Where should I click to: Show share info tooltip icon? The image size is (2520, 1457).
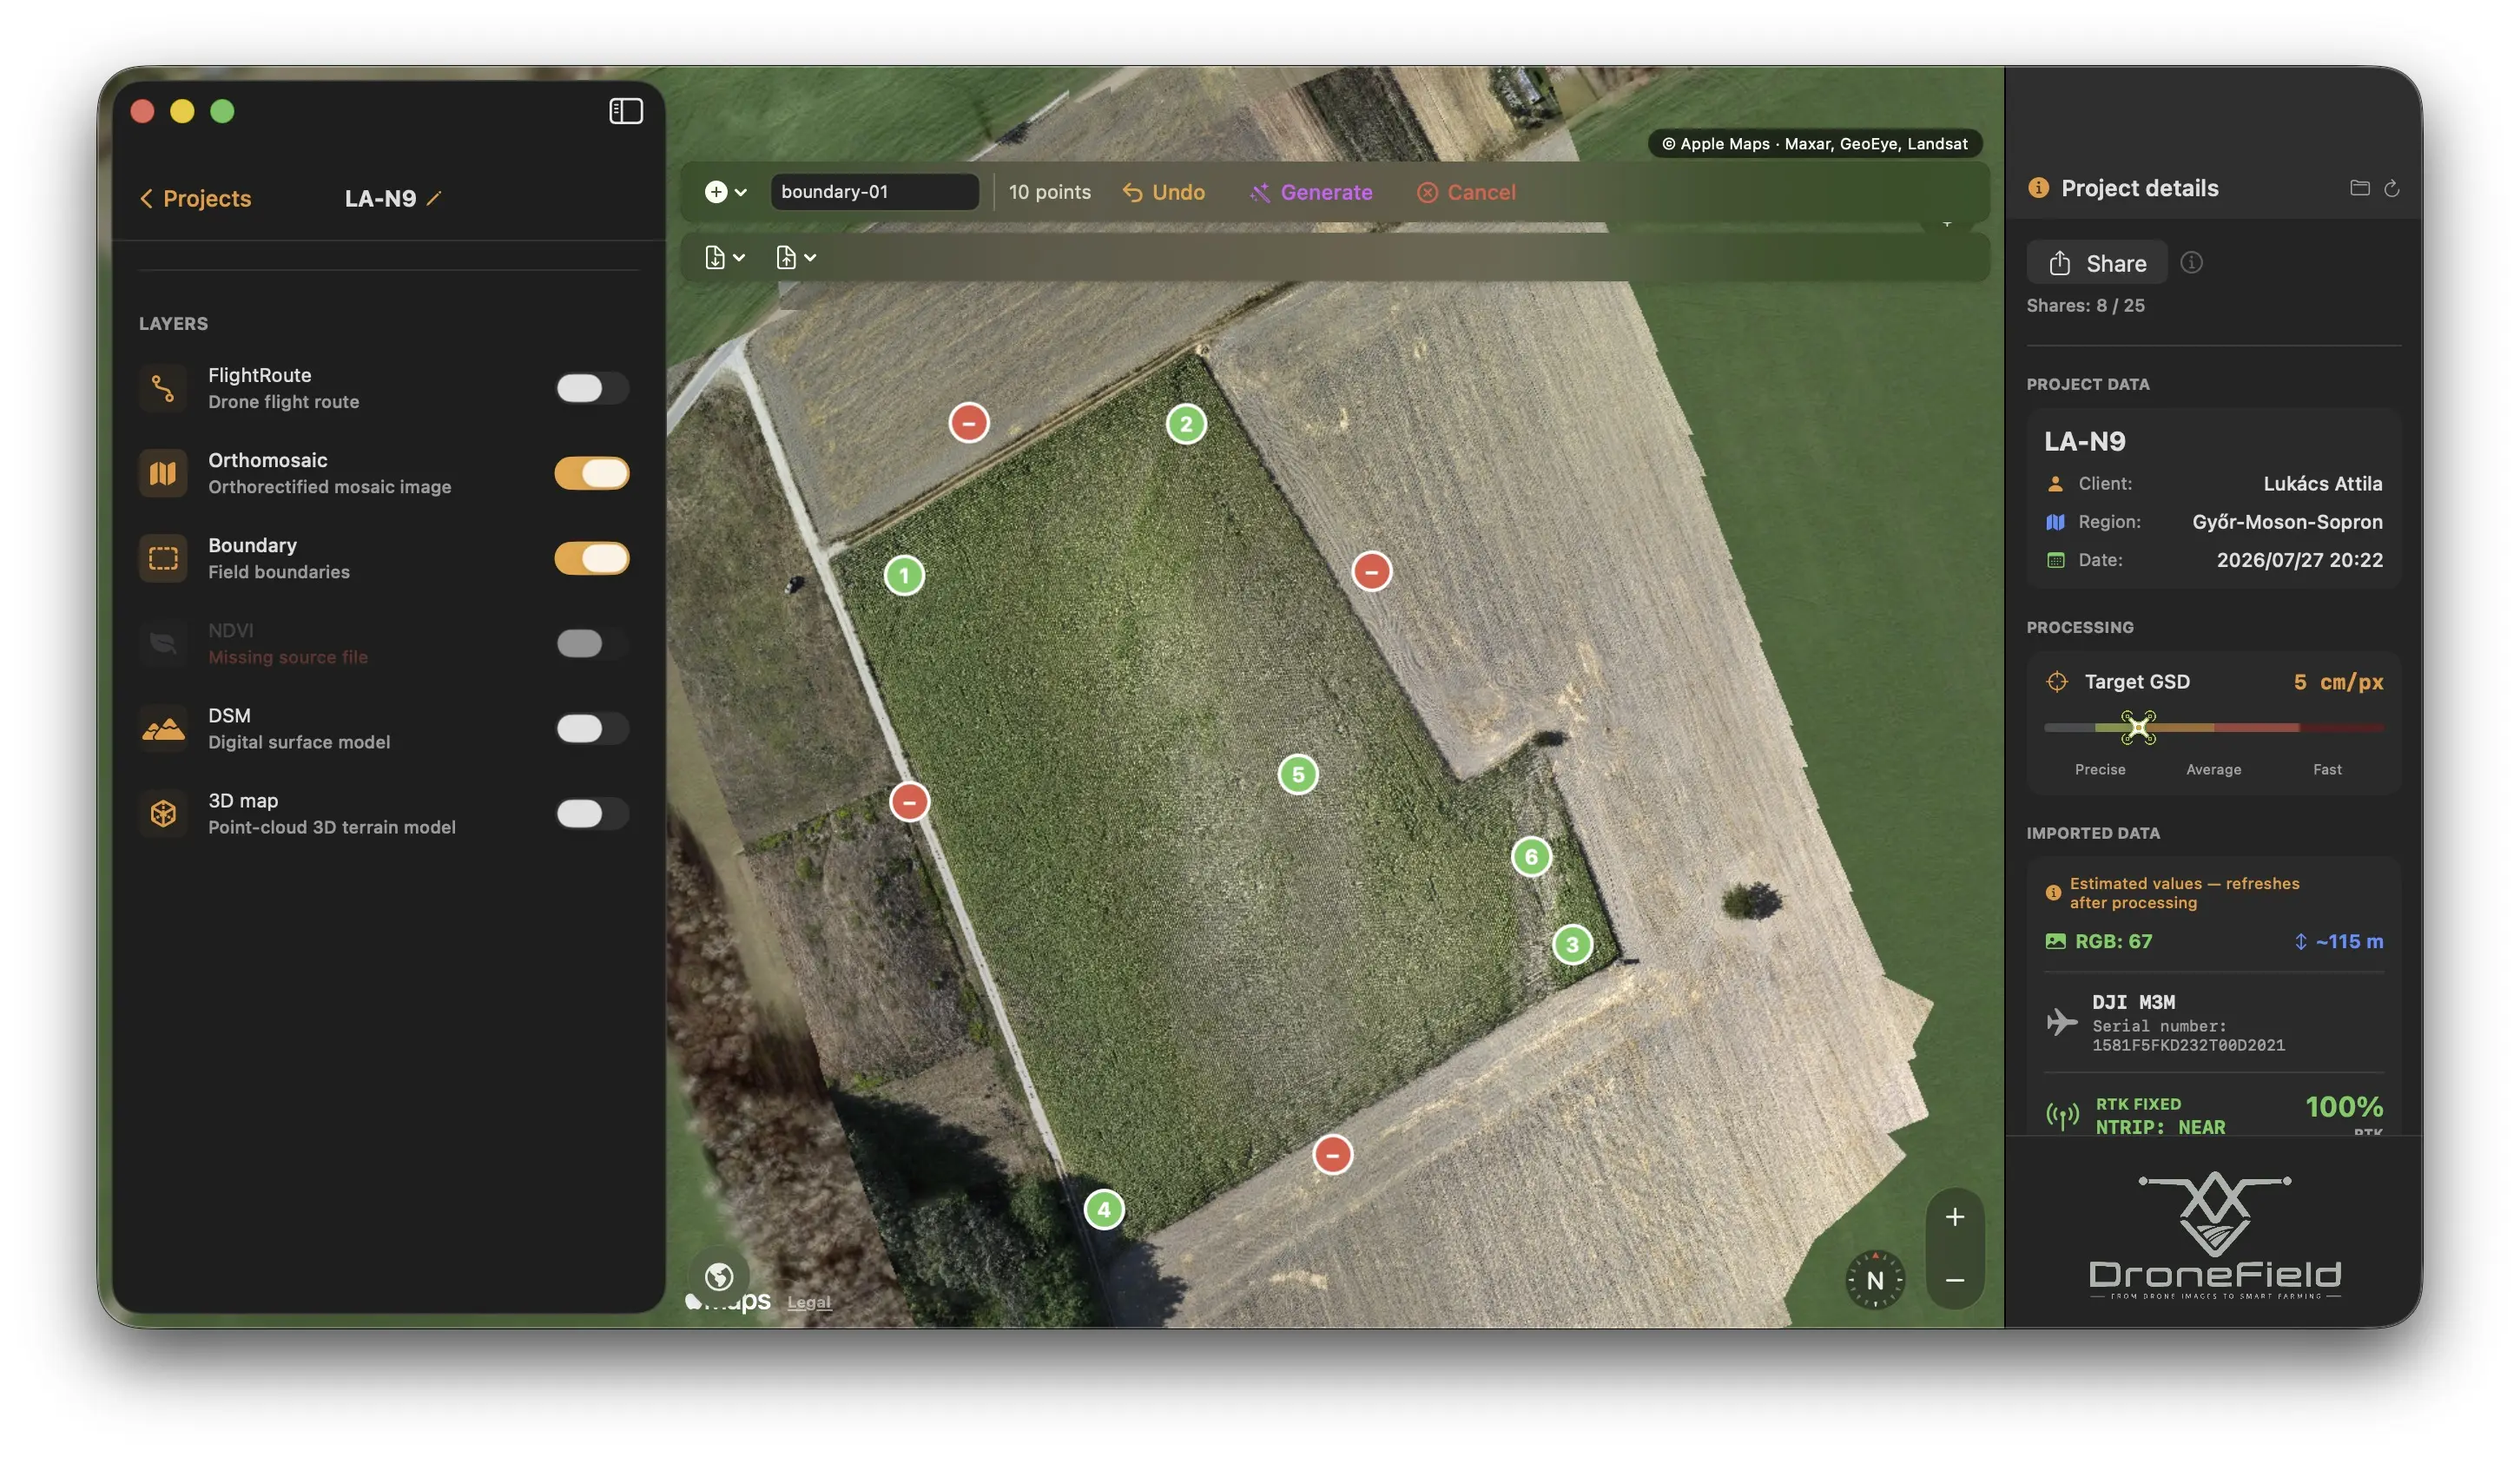pyautogui.click(x=2191, y=262)
